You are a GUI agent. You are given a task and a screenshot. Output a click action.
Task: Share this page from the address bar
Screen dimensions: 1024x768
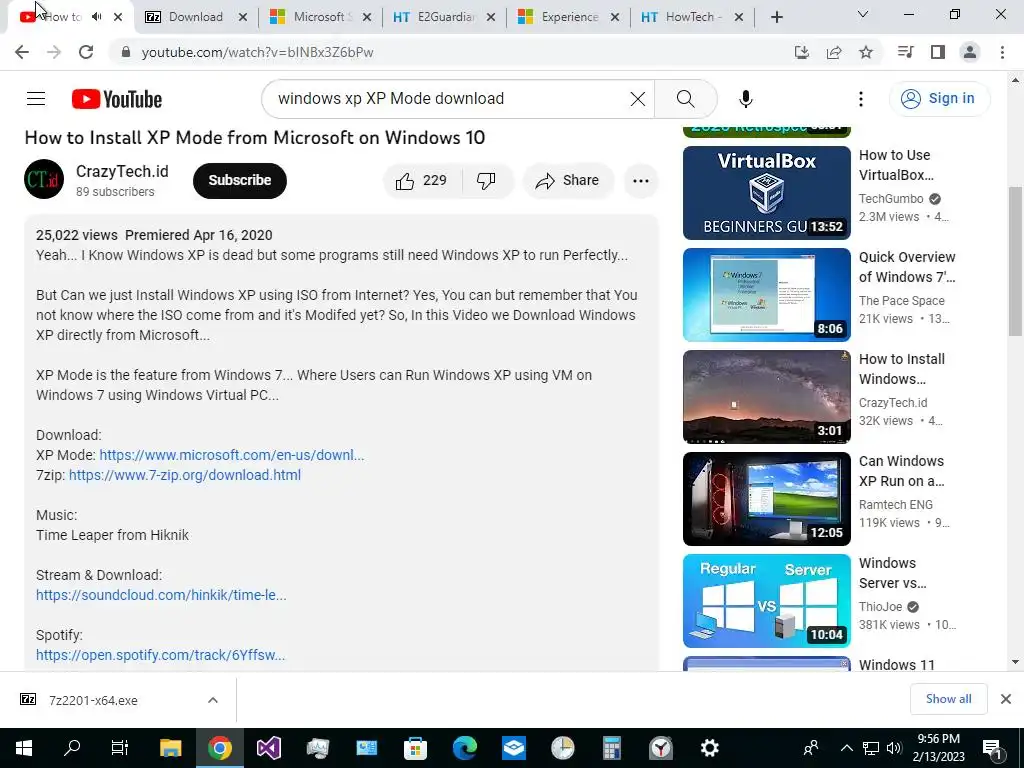[x=834, y=52]
